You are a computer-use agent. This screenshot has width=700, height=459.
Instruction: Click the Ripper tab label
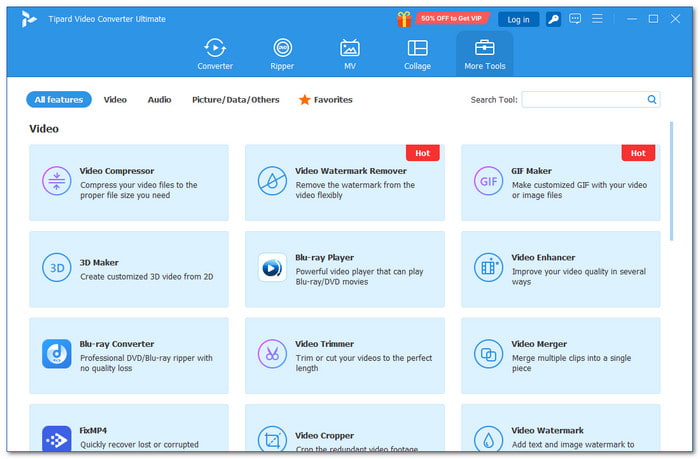click(282, 66)
